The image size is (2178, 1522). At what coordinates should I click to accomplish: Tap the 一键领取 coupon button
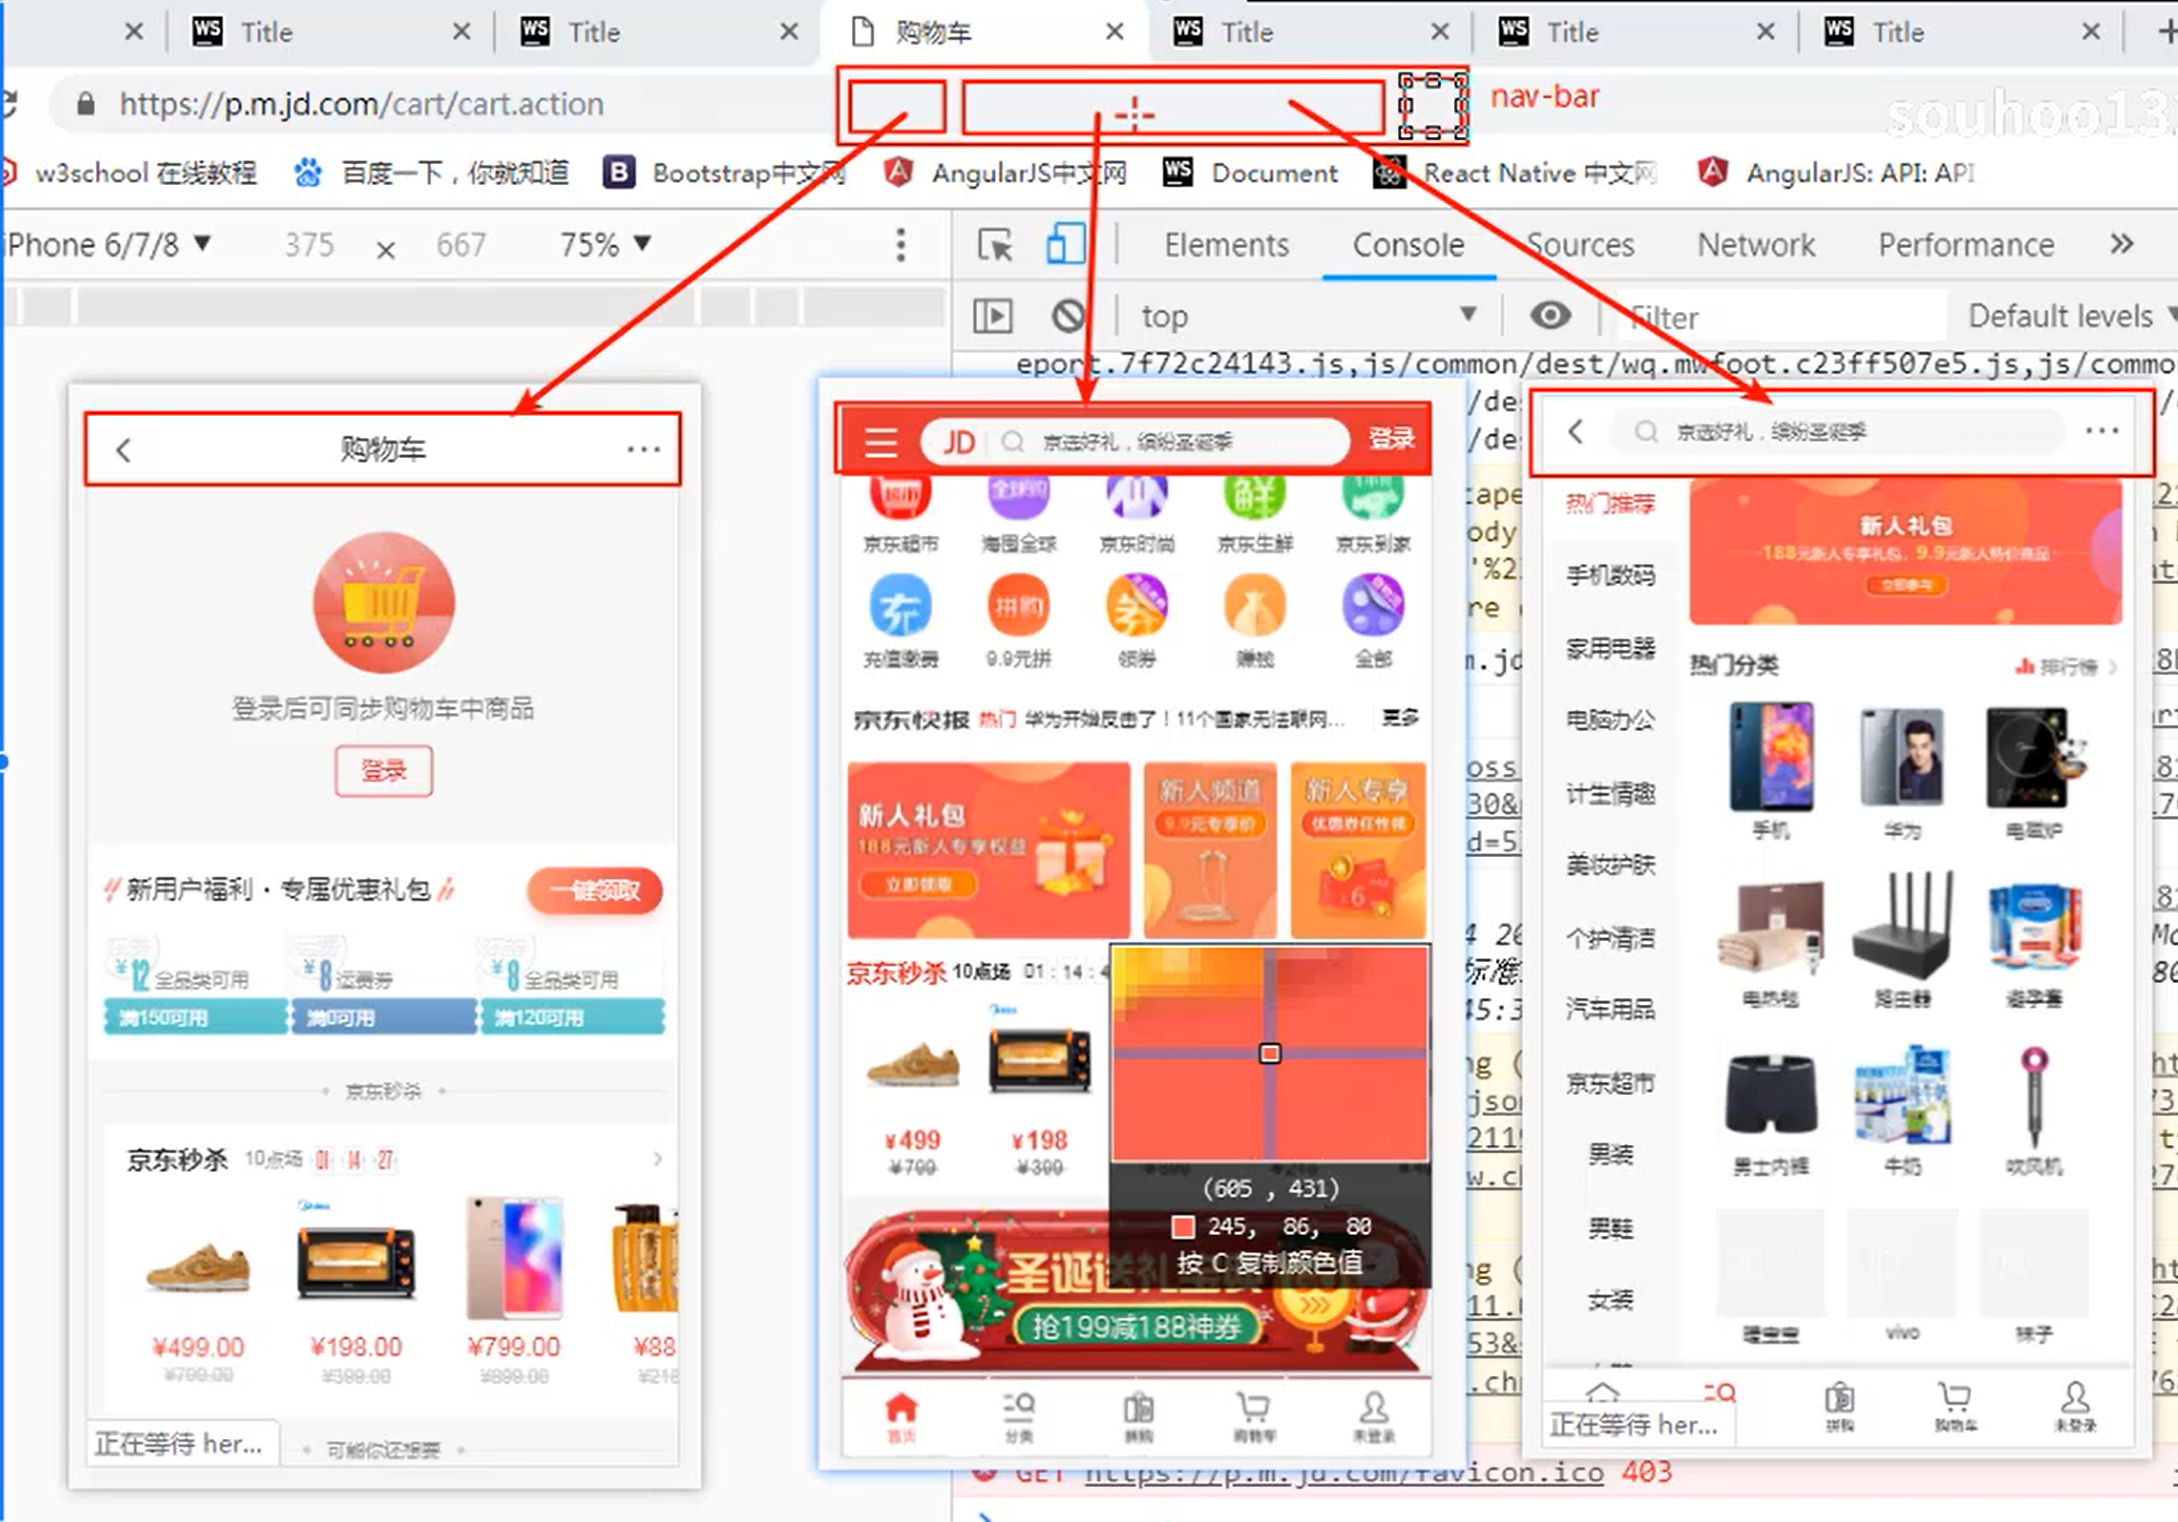click(x=595, y=890)
